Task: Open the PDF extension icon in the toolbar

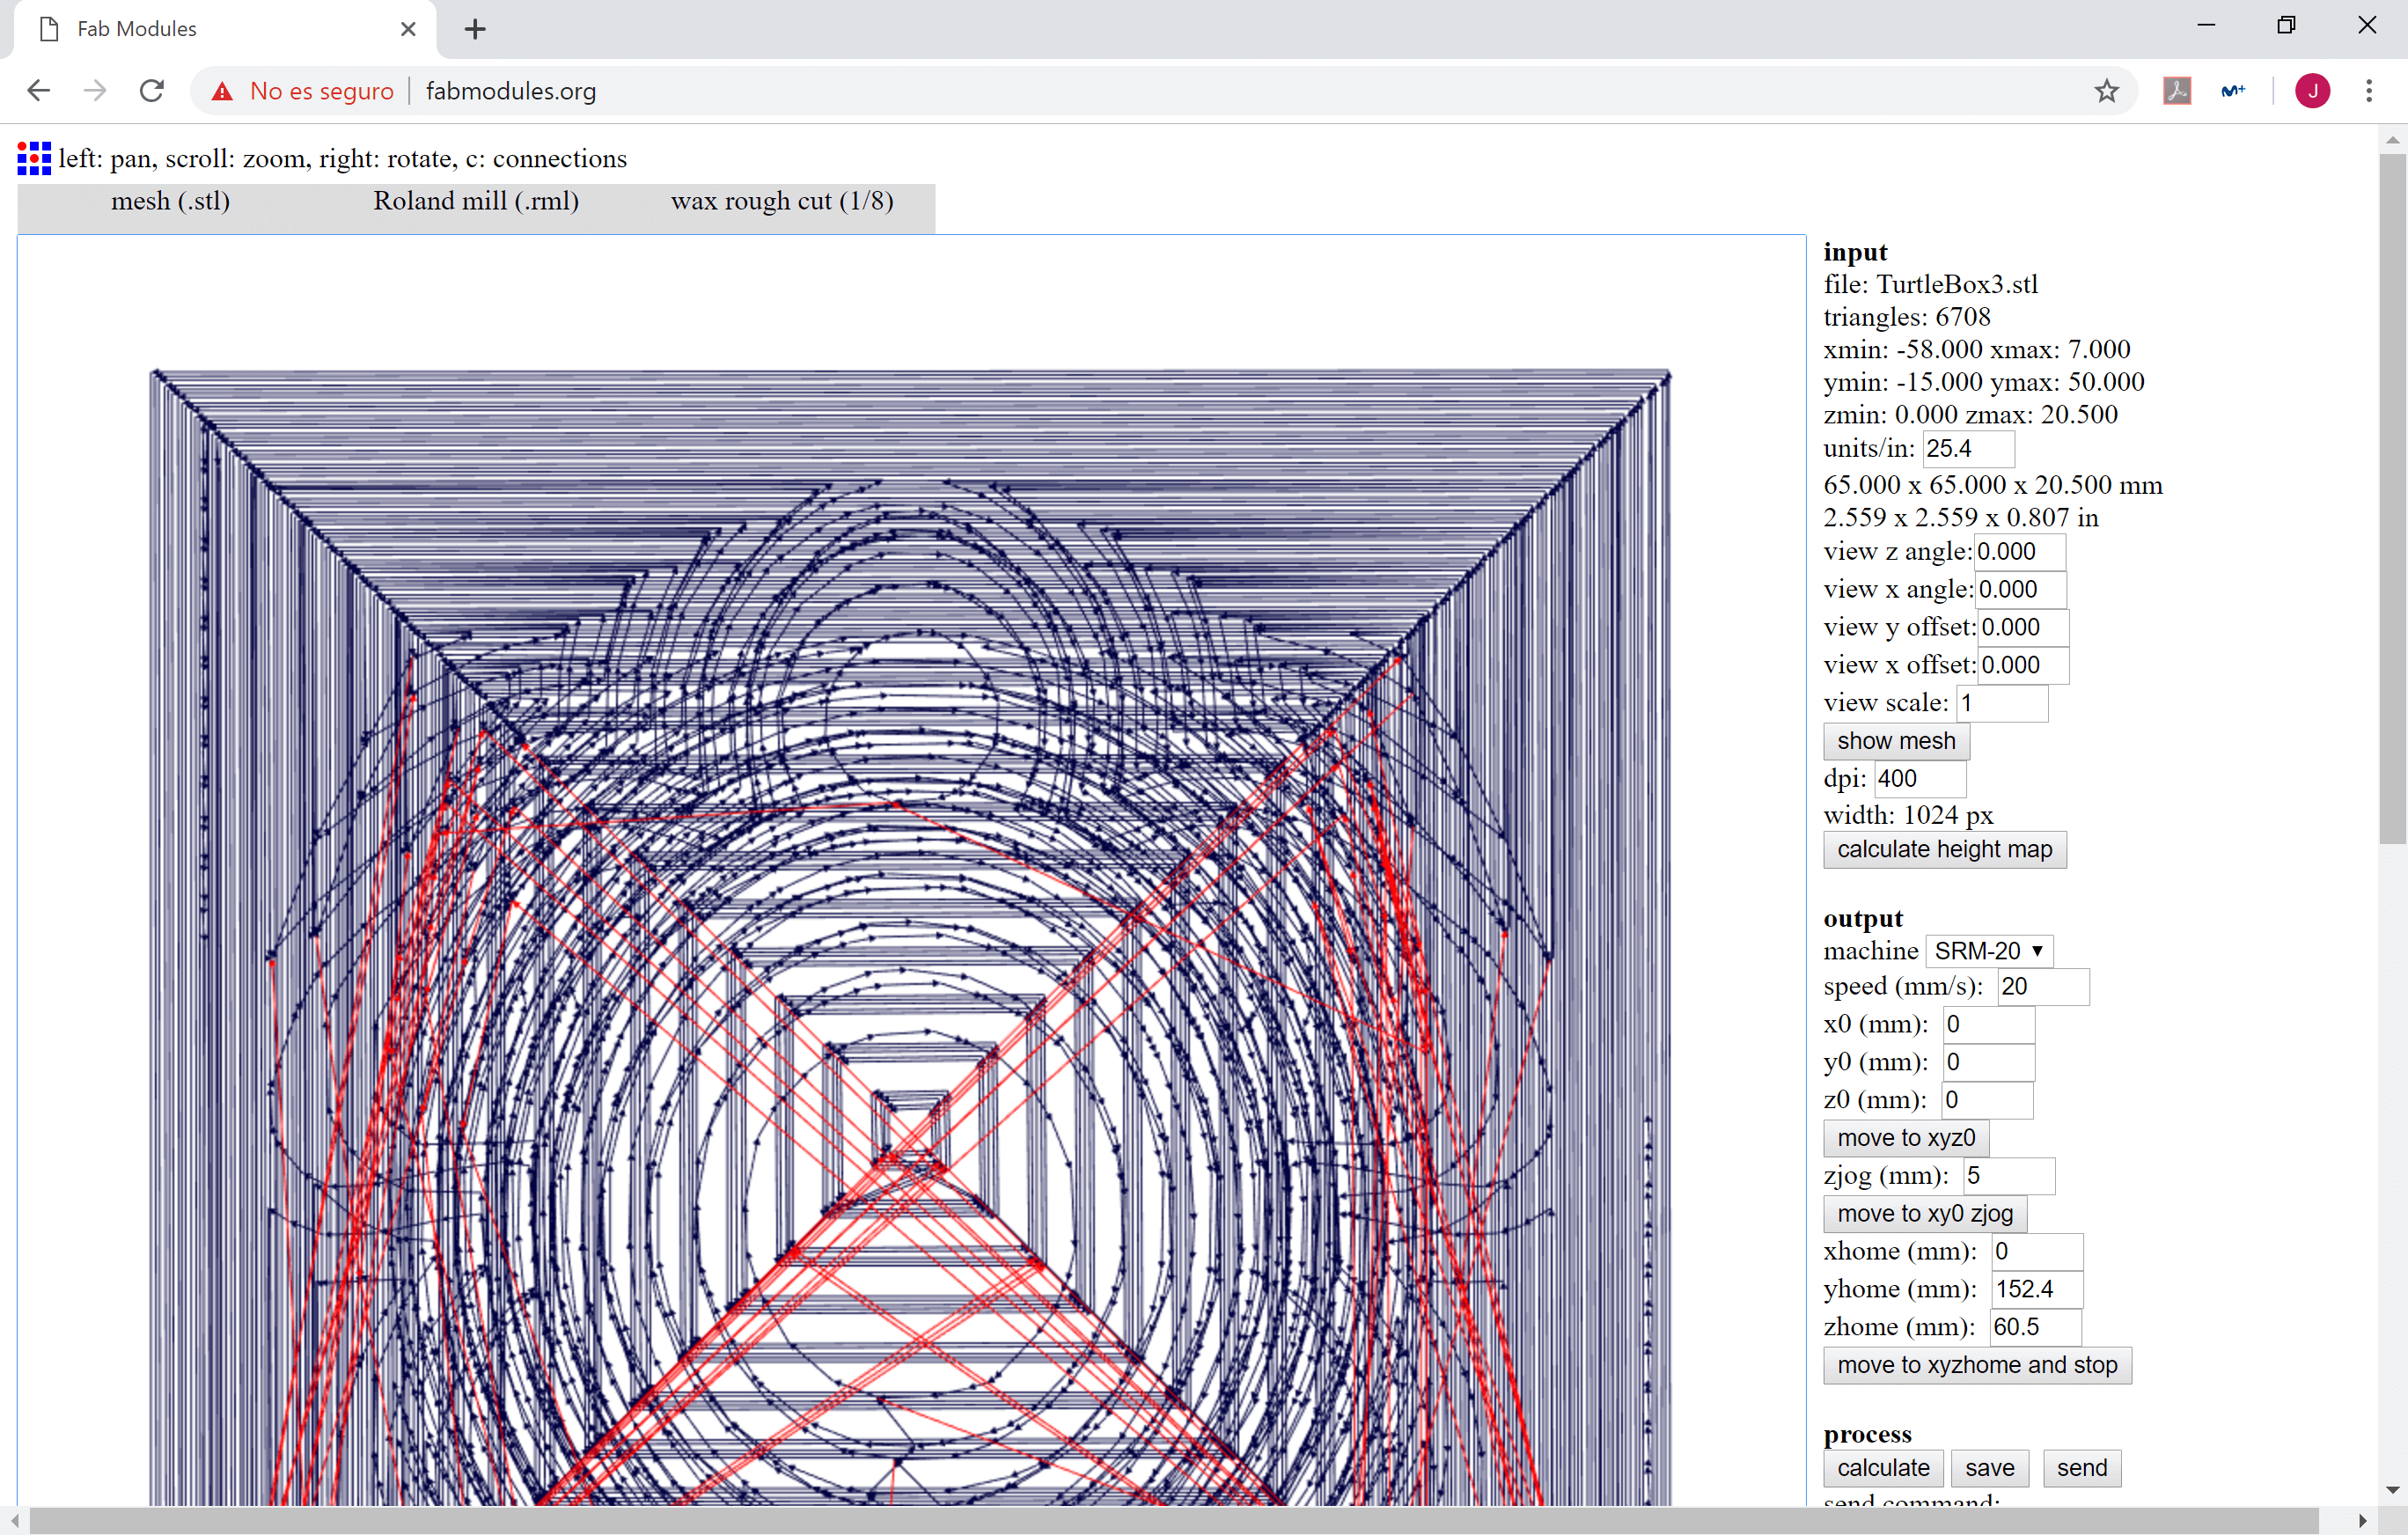Action: 2176,91
